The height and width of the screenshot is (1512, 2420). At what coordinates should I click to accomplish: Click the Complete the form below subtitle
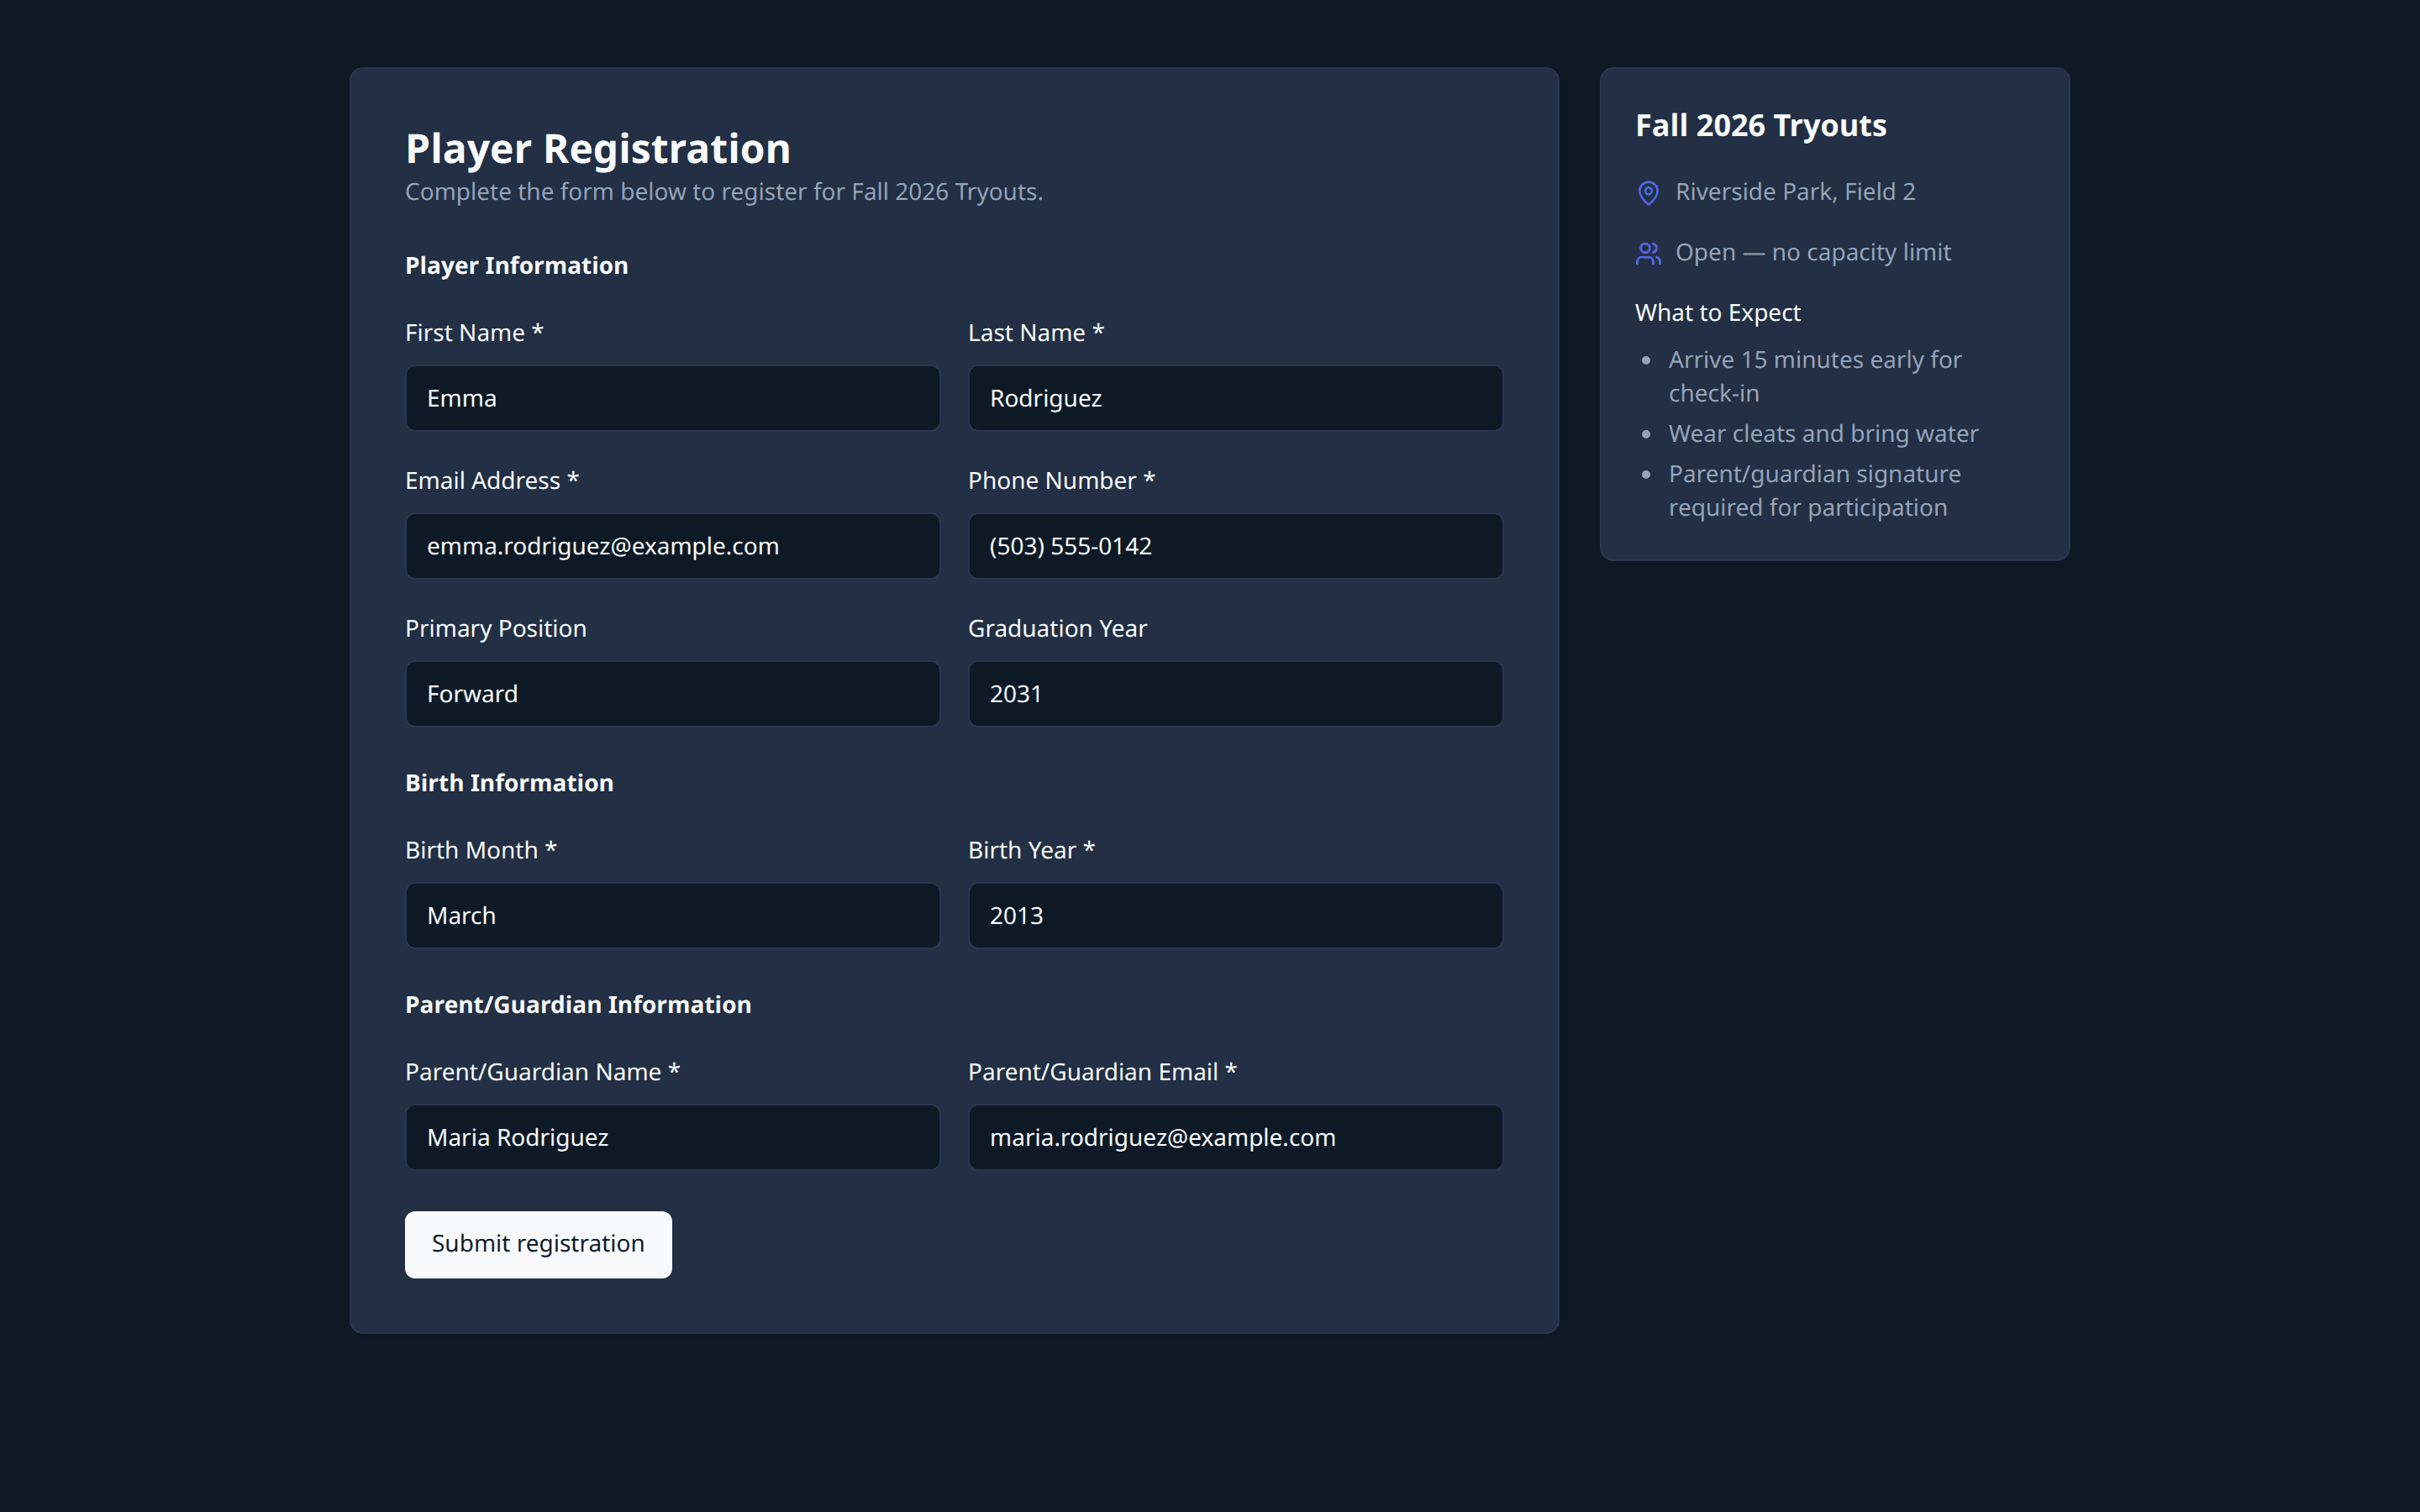(x=723, y=192)
